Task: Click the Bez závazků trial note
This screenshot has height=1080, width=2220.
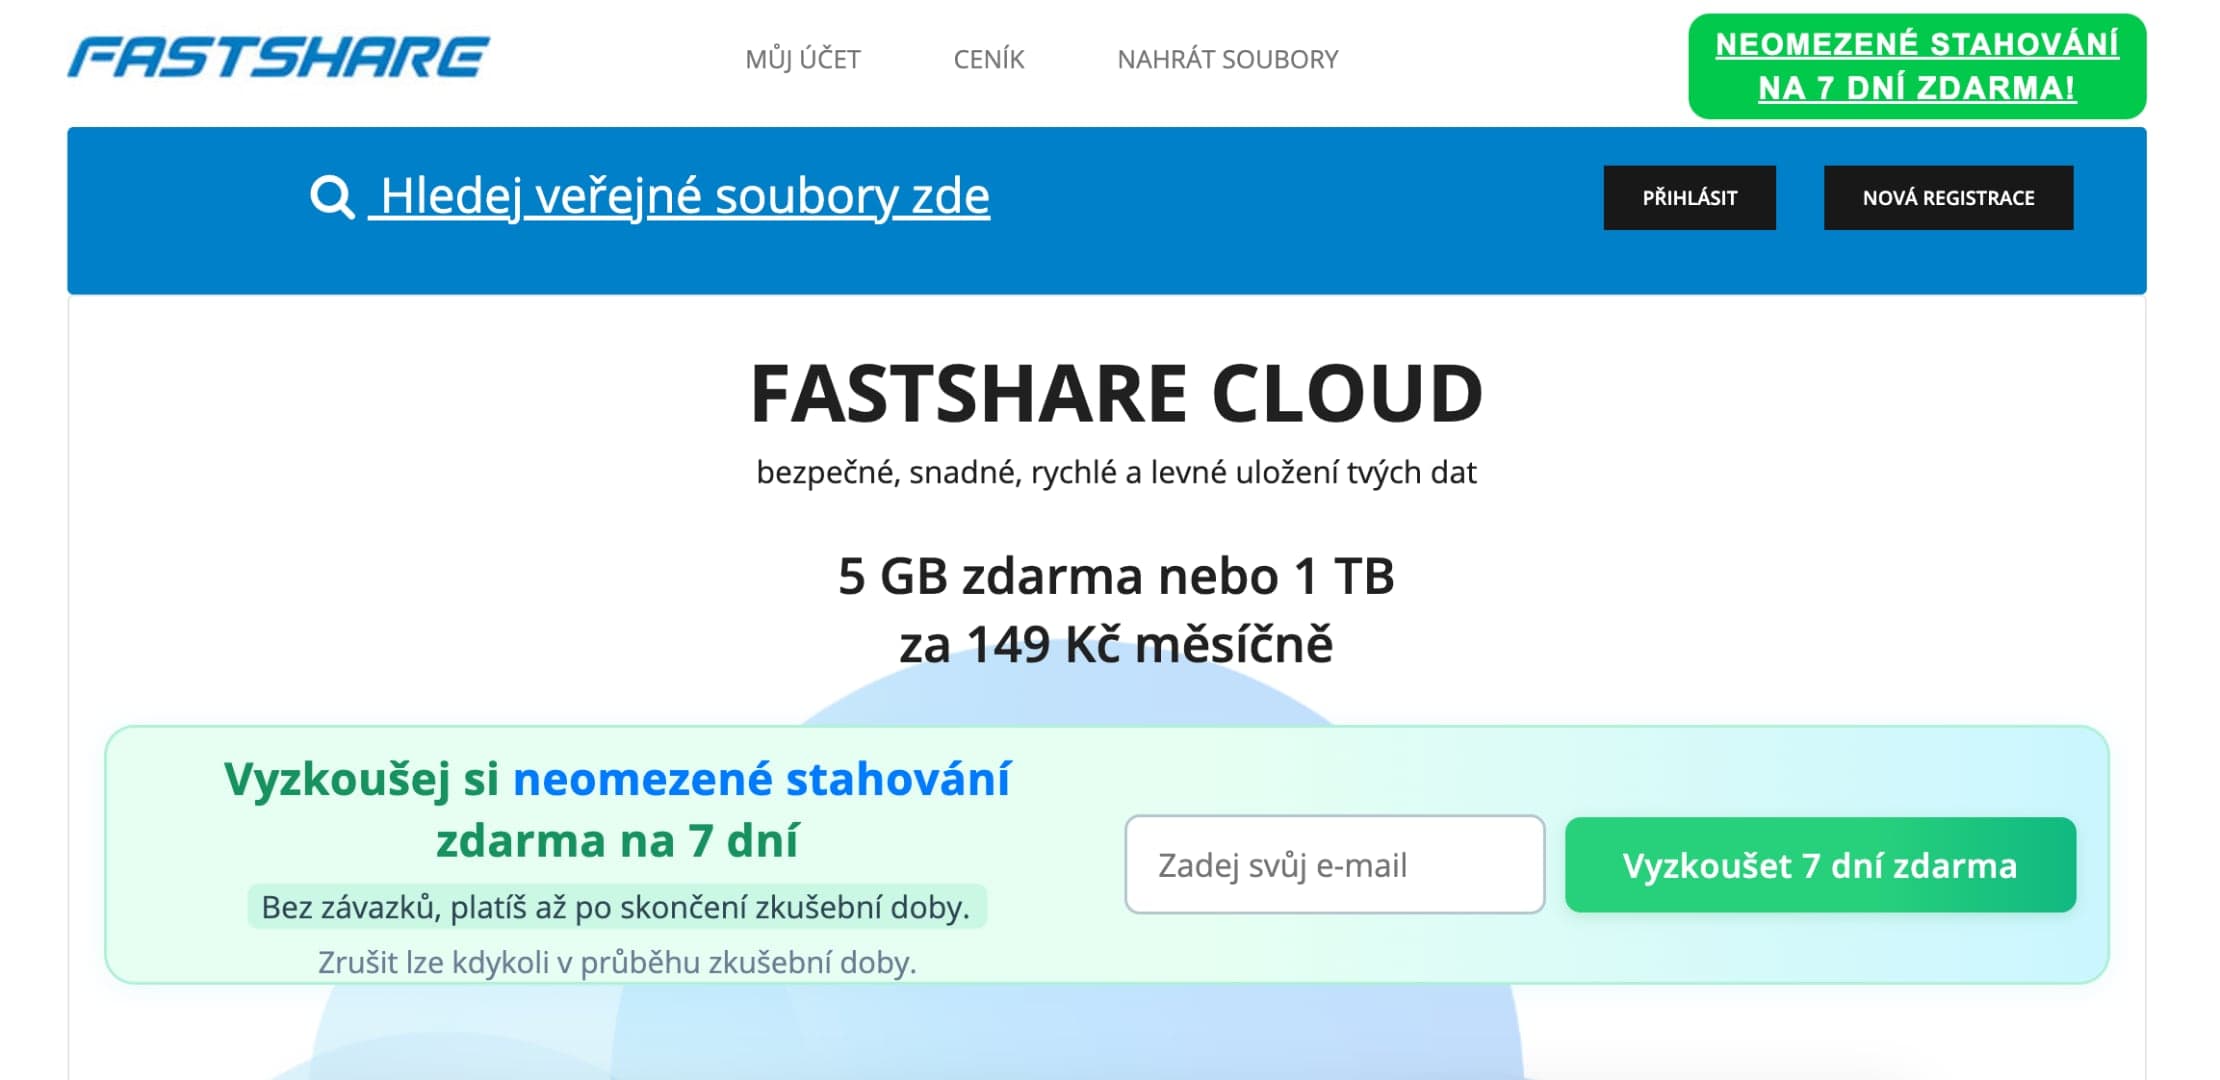Action: click(x=616, y=907)
